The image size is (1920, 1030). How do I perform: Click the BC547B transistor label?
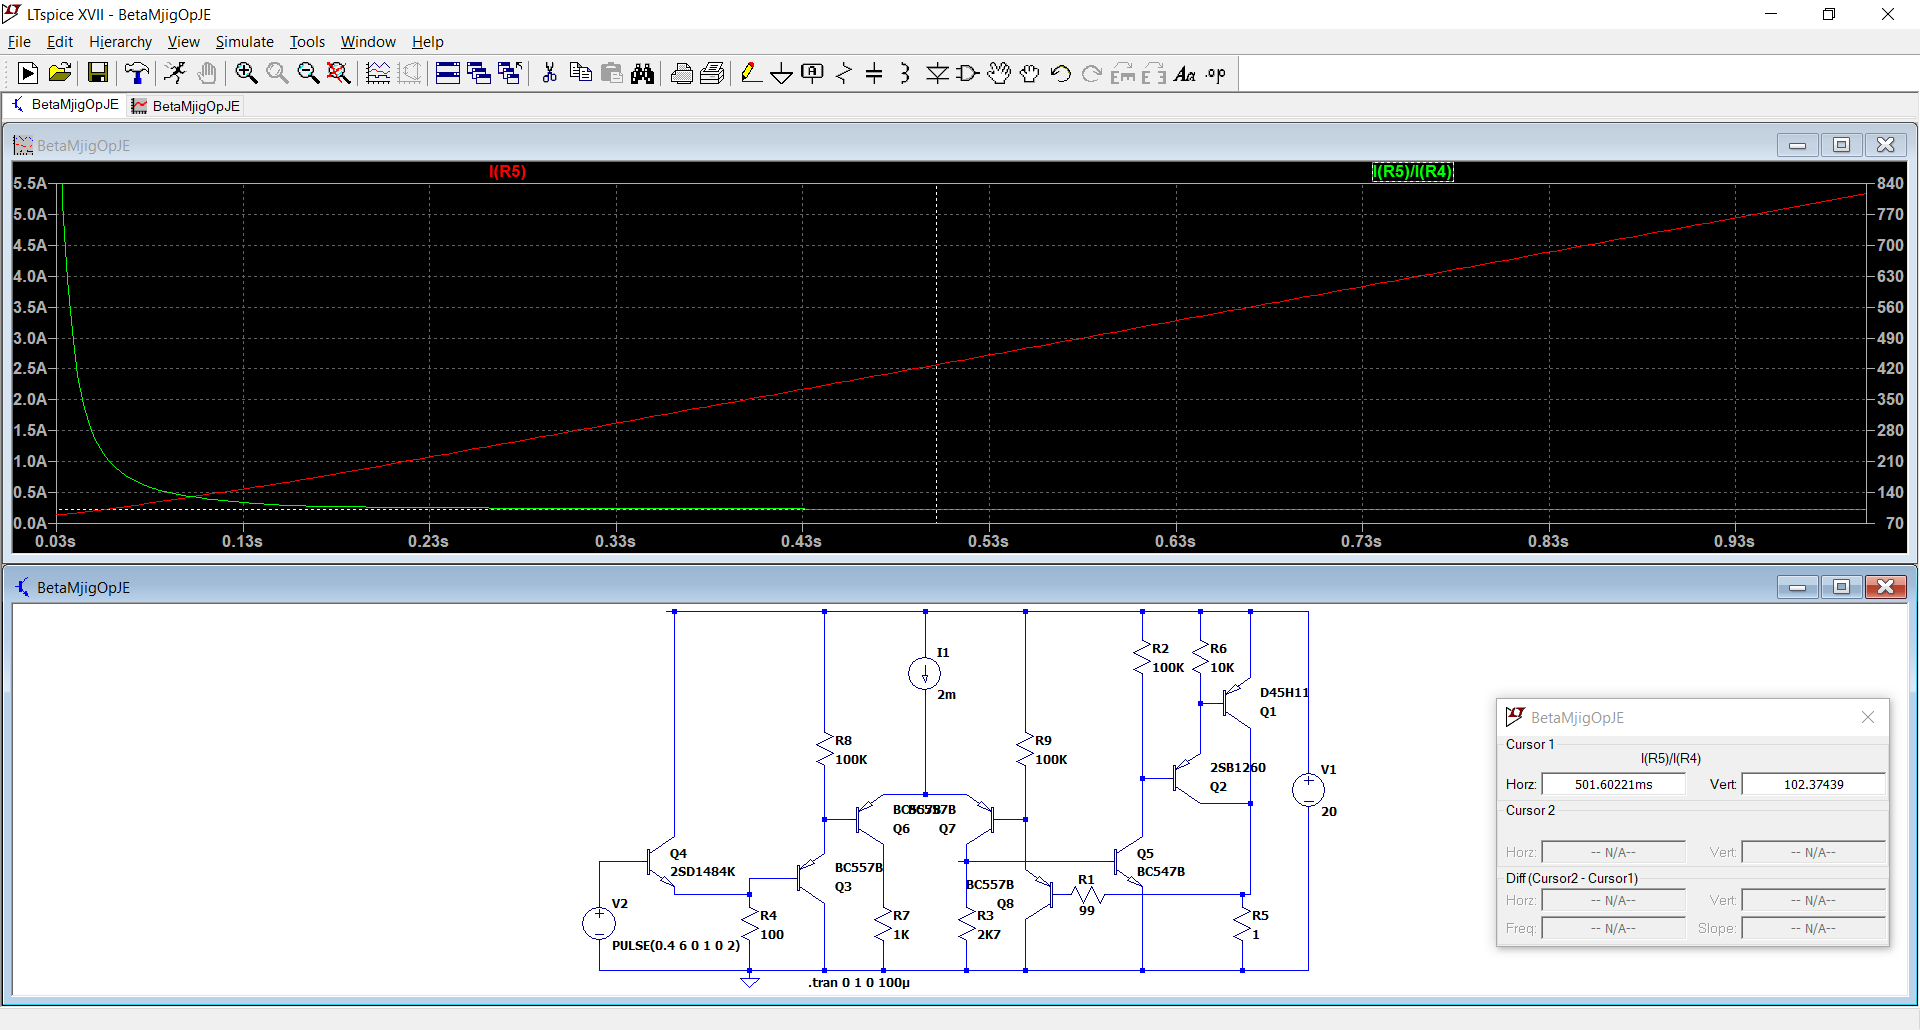click(1160, 872)
